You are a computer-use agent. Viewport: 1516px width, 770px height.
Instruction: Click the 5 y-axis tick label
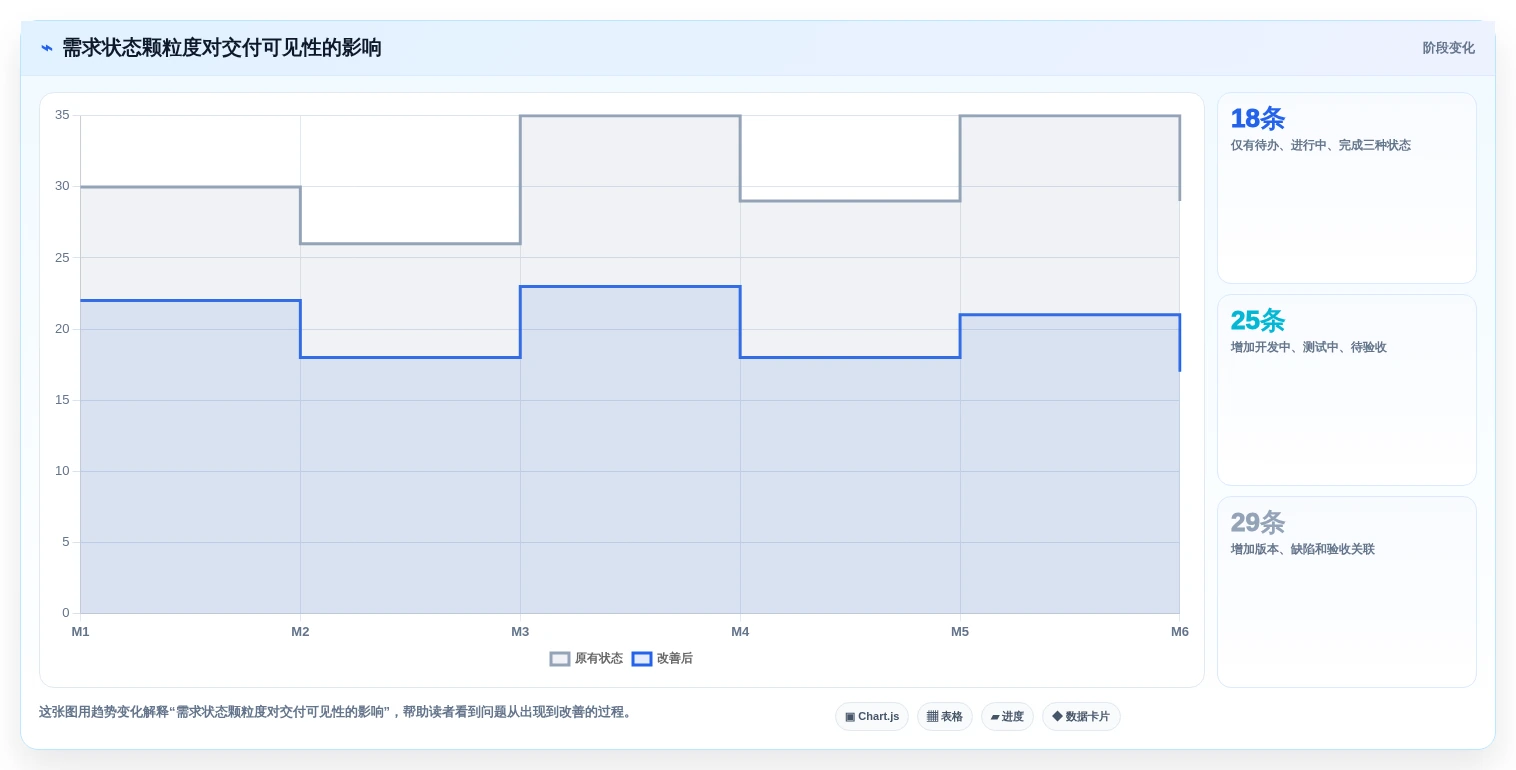[x=66, y=542]
